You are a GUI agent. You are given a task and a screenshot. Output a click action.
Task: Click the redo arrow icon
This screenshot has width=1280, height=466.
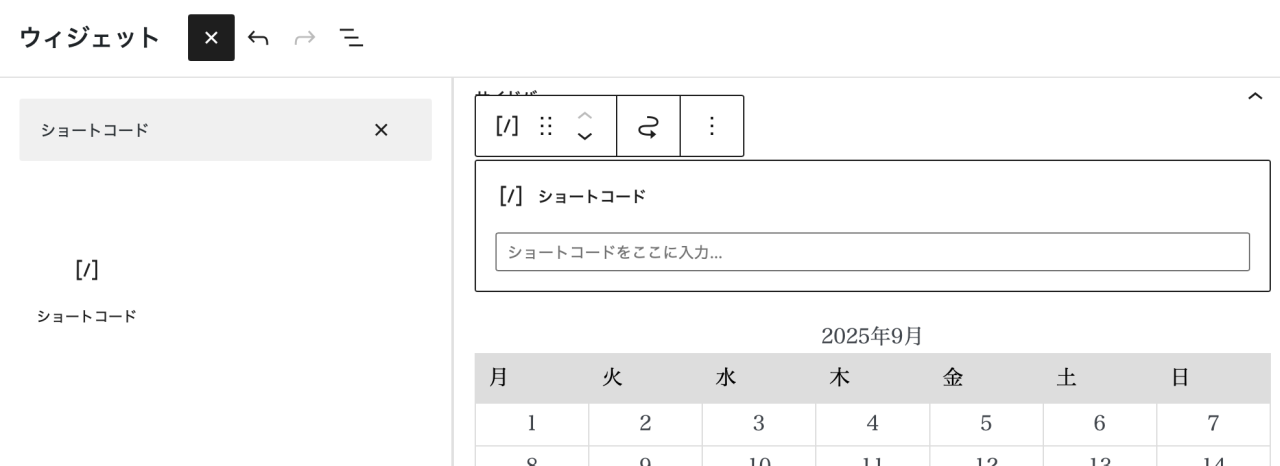point(305,38)
